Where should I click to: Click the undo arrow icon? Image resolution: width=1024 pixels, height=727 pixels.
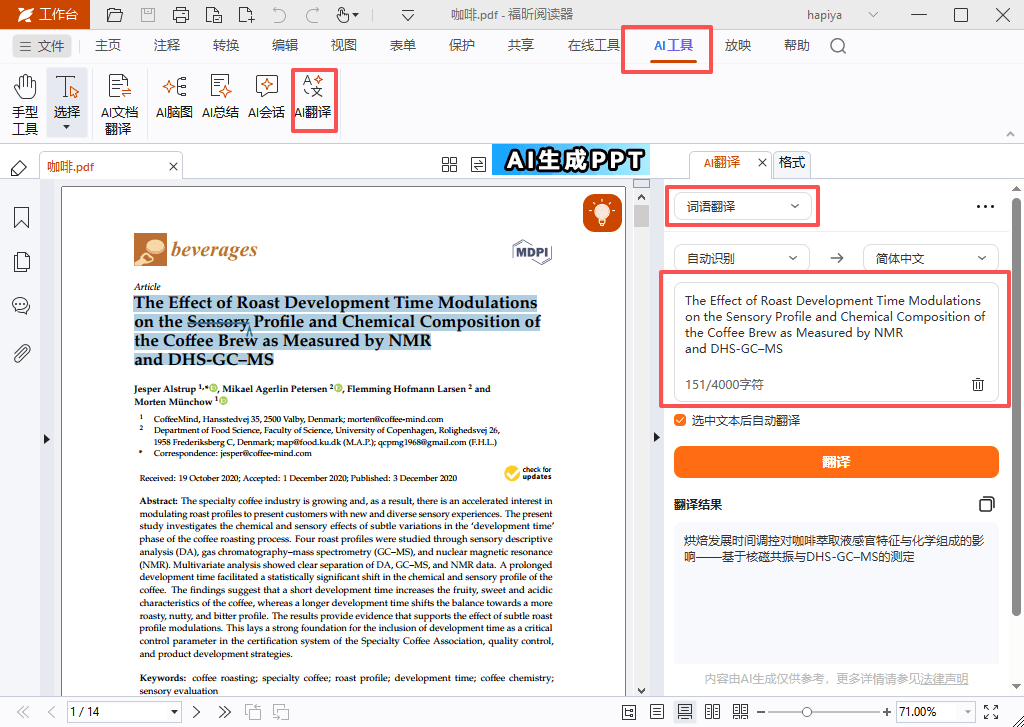click(x=279, y=14)
